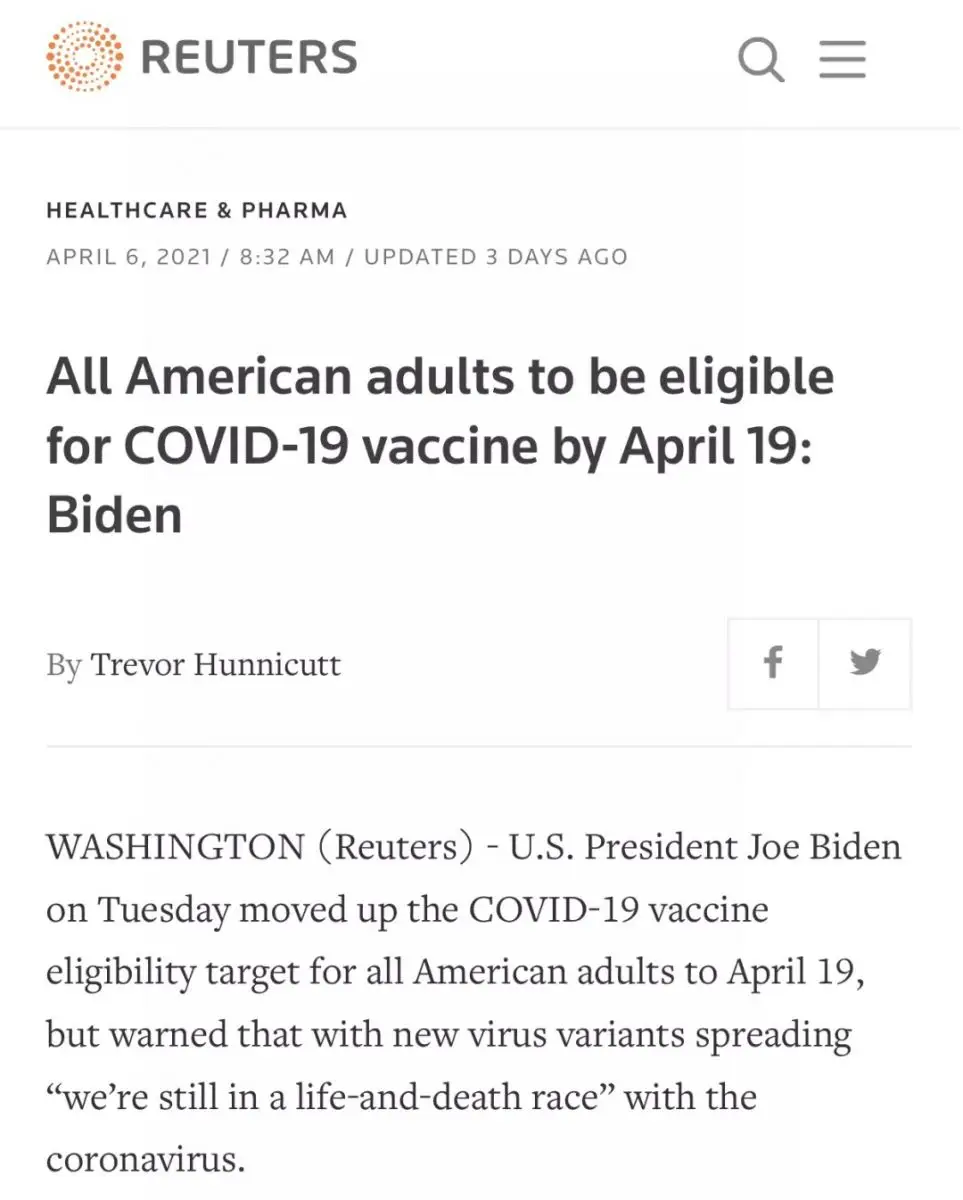This screenshot has height=1200, width=963.
Task: Open author Trevor Hunnicutt's profile link
Action: coord(216,665)
